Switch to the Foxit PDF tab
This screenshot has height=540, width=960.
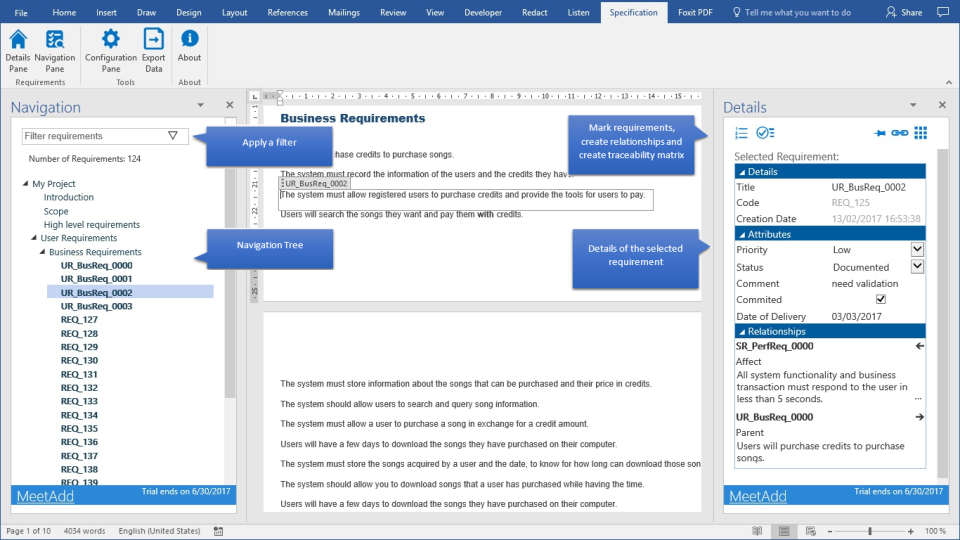(x=695, y=12)
